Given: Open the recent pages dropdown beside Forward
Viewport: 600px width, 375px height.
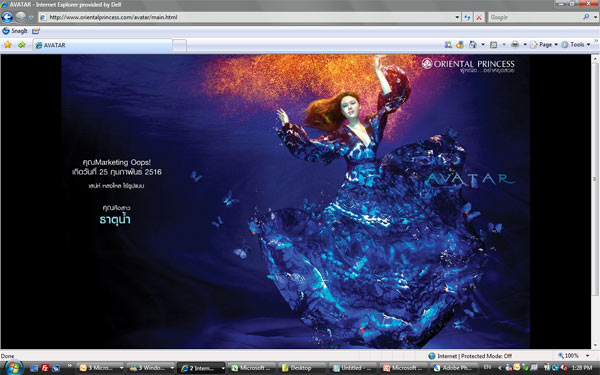Looking at the screenshot, I should pos(31,17).
